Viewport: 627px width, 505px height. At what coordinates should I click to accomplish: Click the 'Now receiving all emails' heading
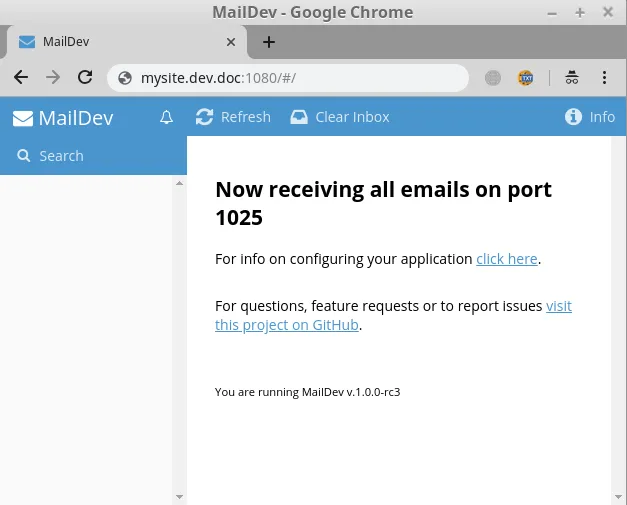(x=383, y=203)
